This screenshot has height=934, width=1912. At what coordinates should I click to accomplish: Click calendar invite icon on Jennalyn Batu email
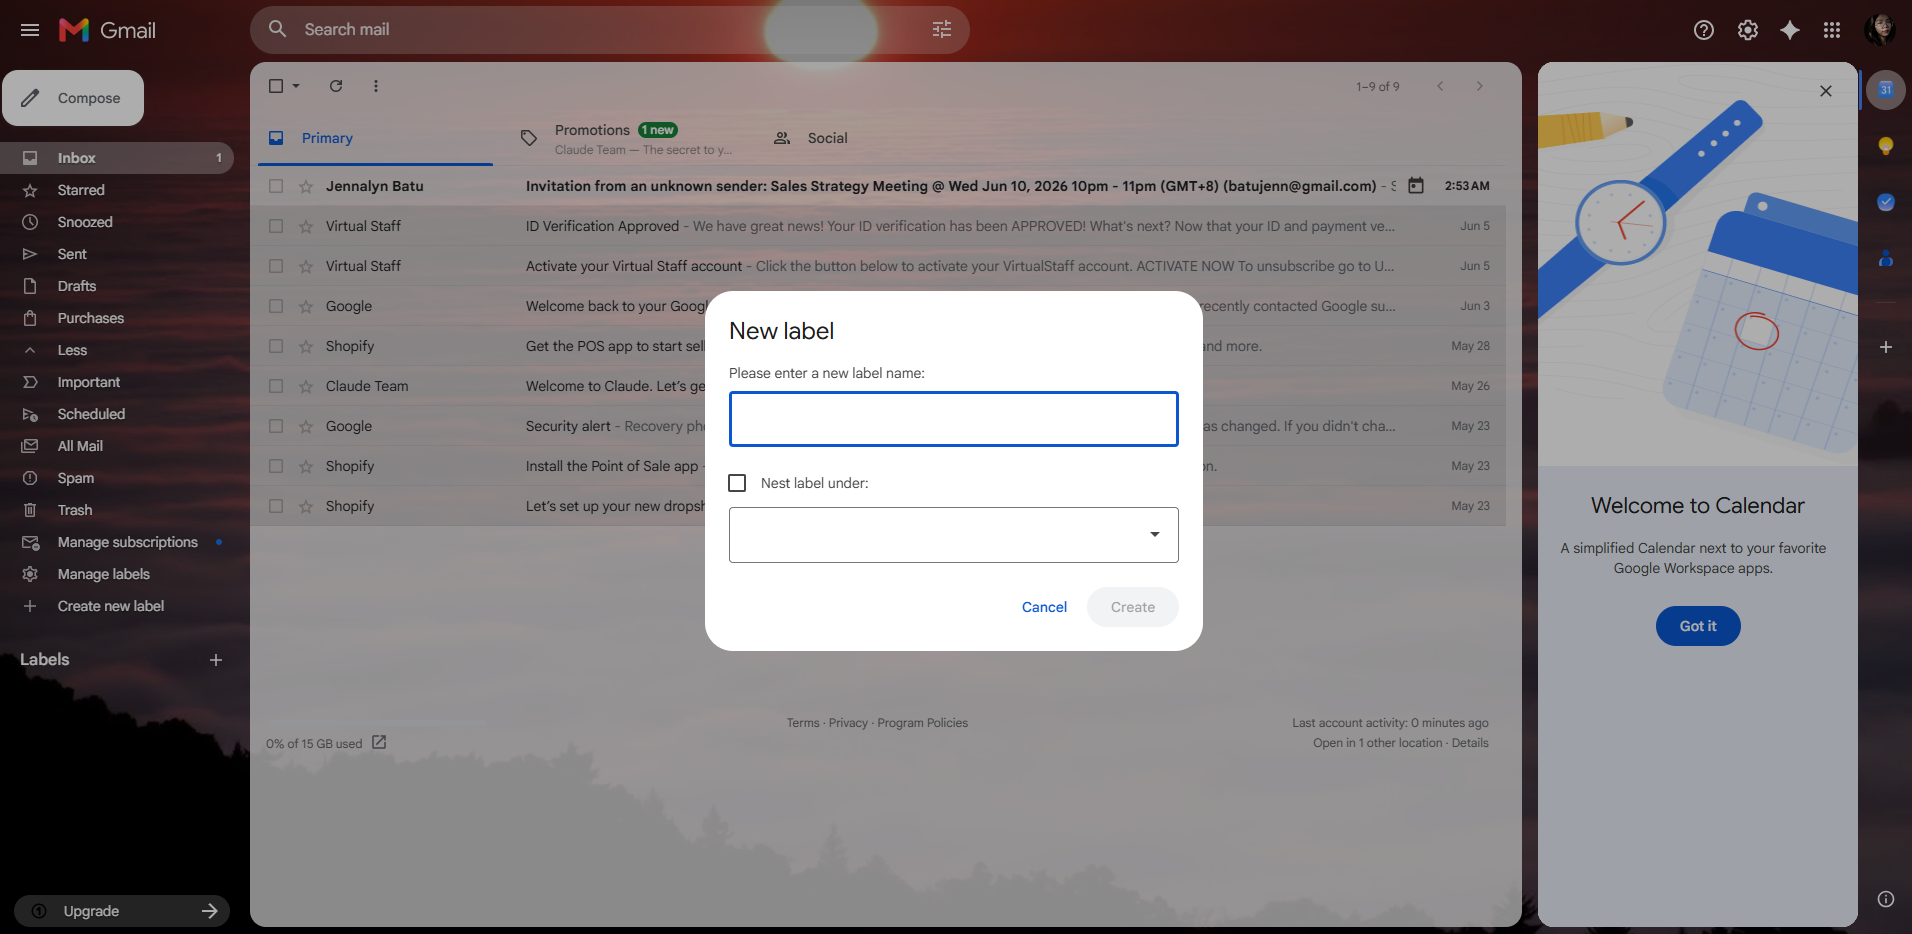tap(1416, 186)
